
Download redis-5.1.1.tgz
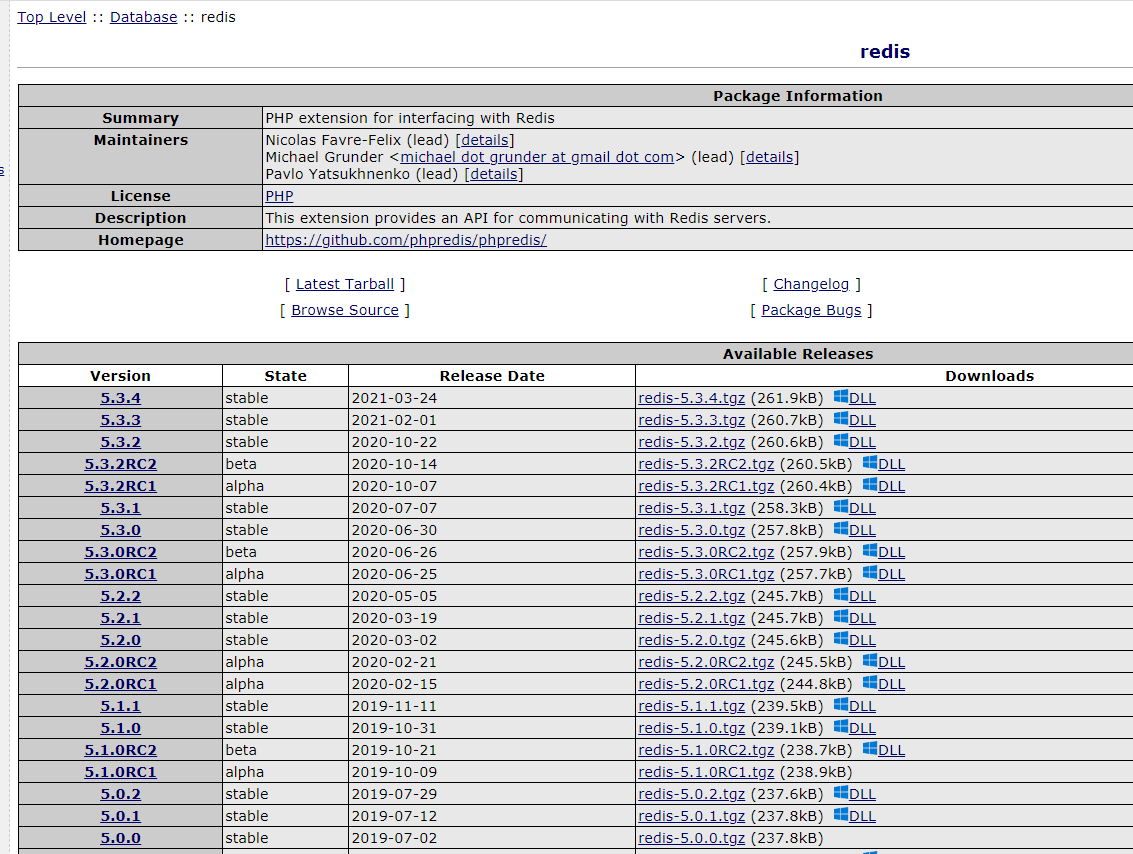(692, 706)
